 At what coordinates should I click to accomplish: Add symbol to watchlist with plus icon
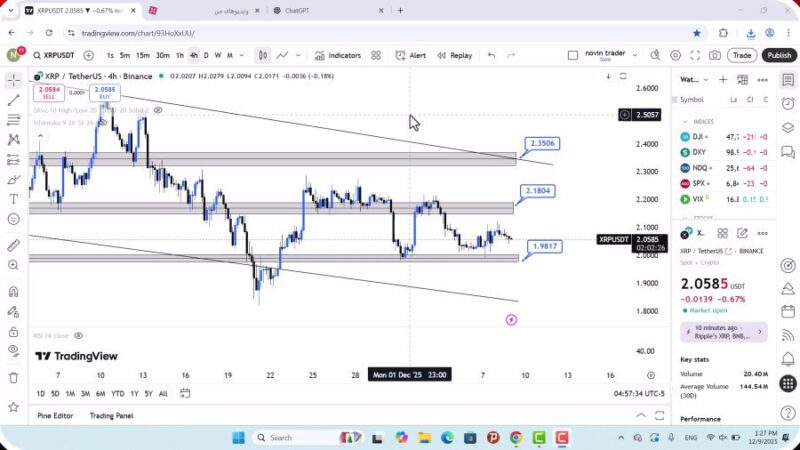pyautogui.click(x=723, y=79)
